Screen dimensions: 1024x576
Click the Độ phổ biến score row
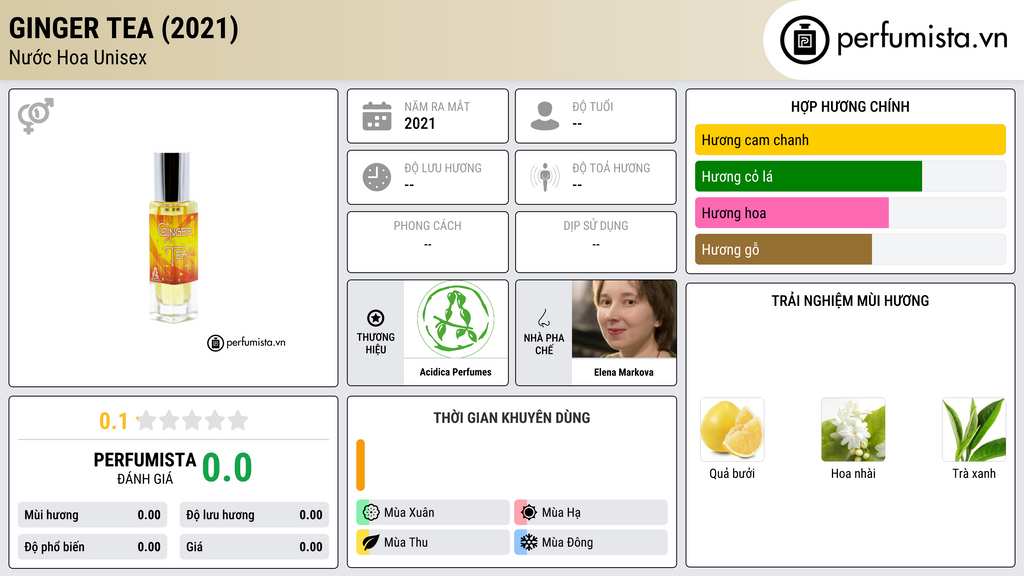click(92, 547)
